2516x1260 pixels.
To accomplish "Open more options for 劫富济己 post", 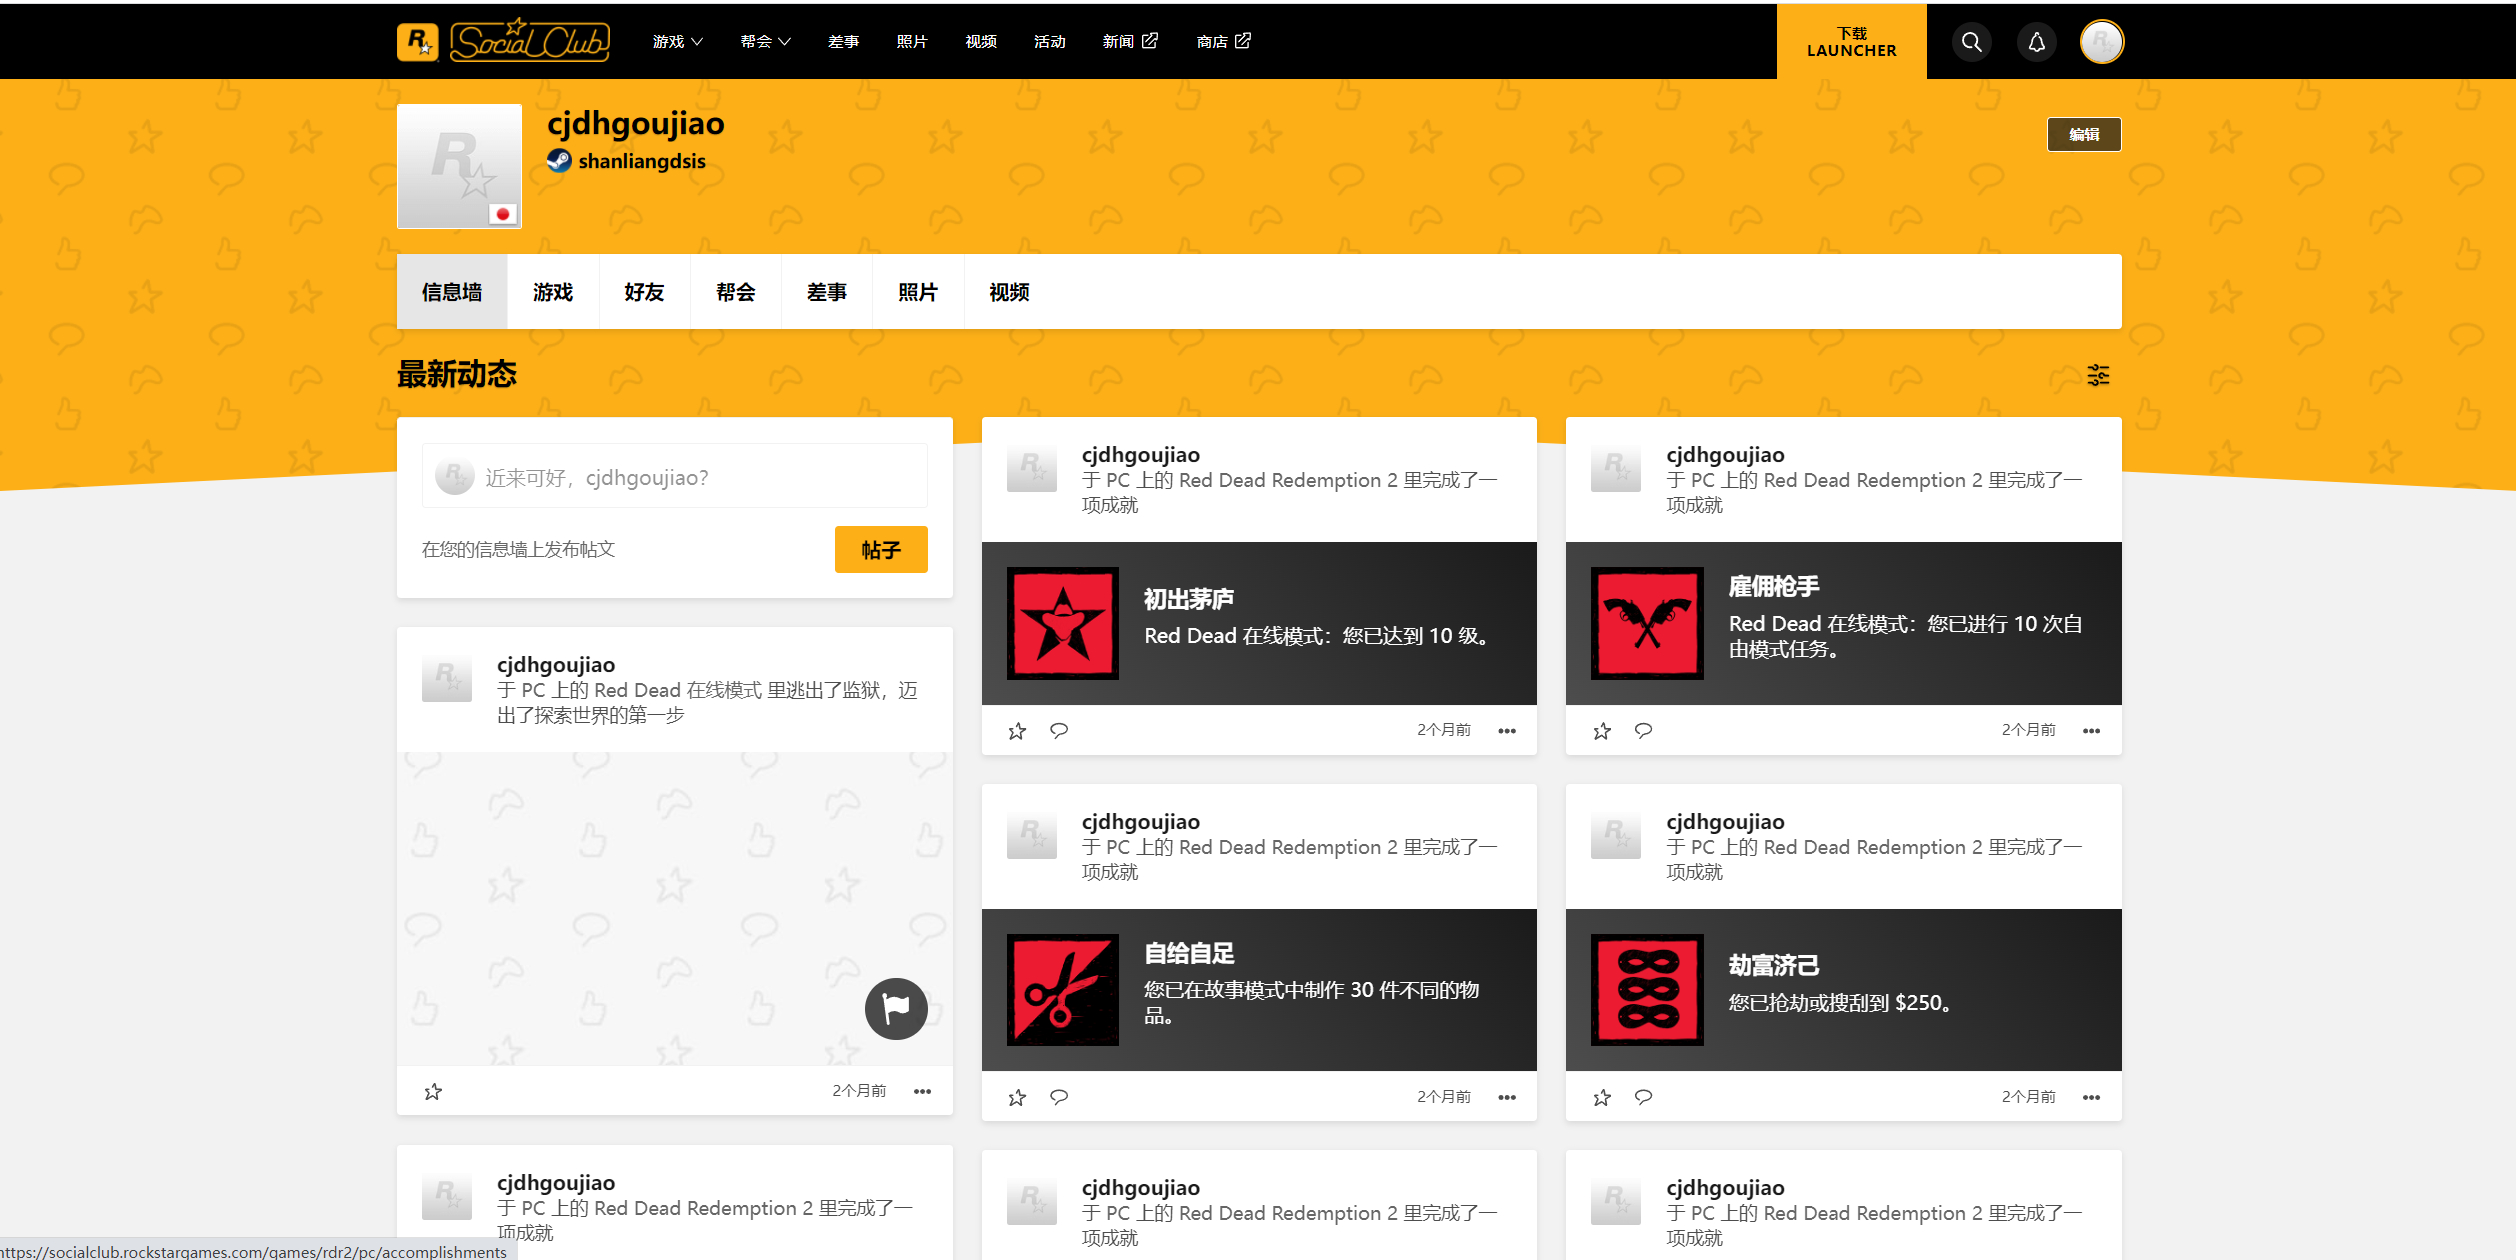I will click(2091, 1097).
